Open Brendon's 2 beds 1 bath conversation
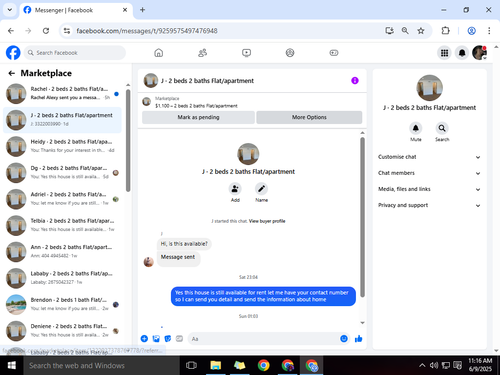This screenshot has width=500, height=375. pos(62,304)
